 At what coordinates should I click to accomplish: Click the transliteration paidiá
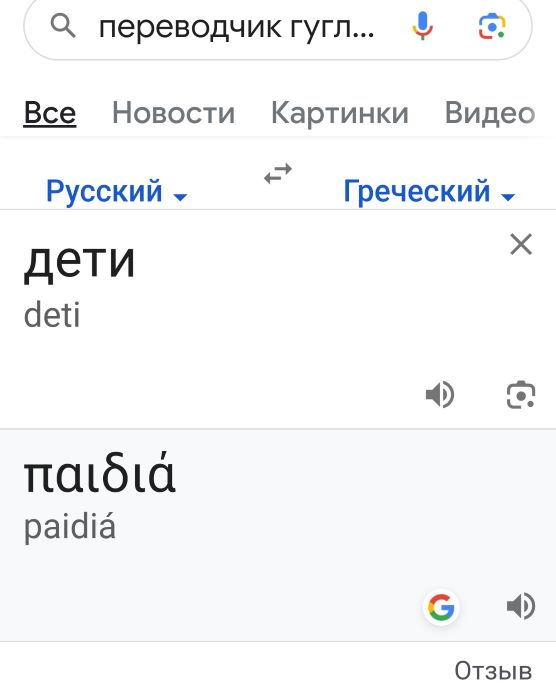(70, 527)
